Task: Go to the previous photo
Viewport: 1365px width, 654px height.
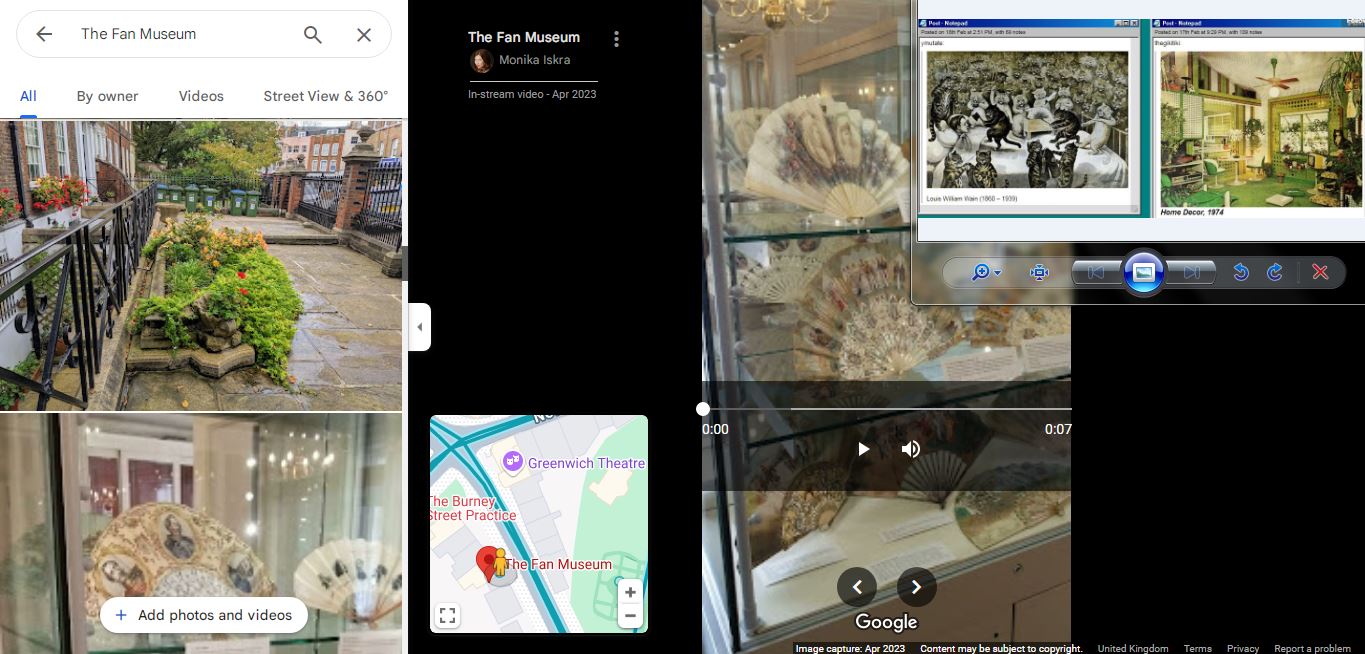Action: coord(857,587)
